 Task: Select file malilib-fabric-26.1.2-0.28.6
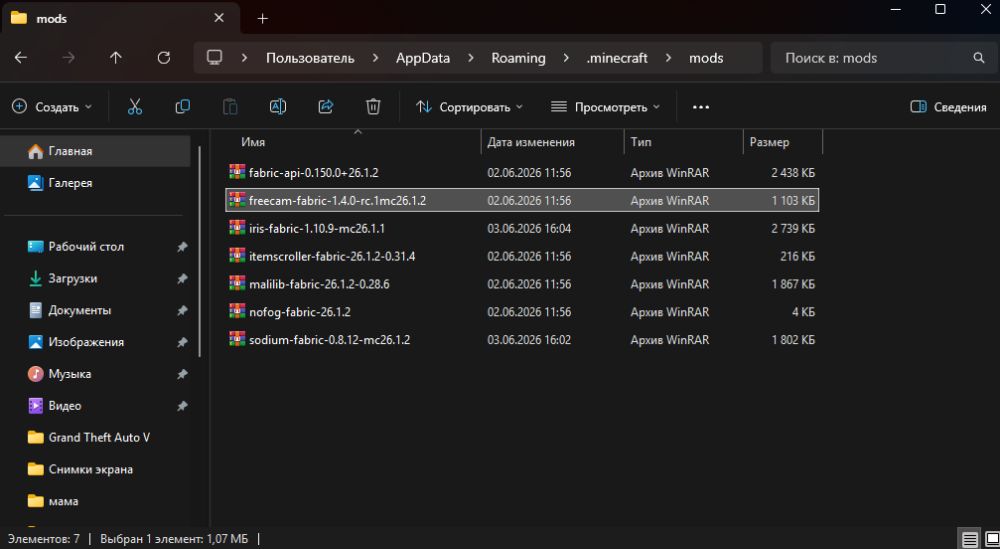click(x=522, y=284)
